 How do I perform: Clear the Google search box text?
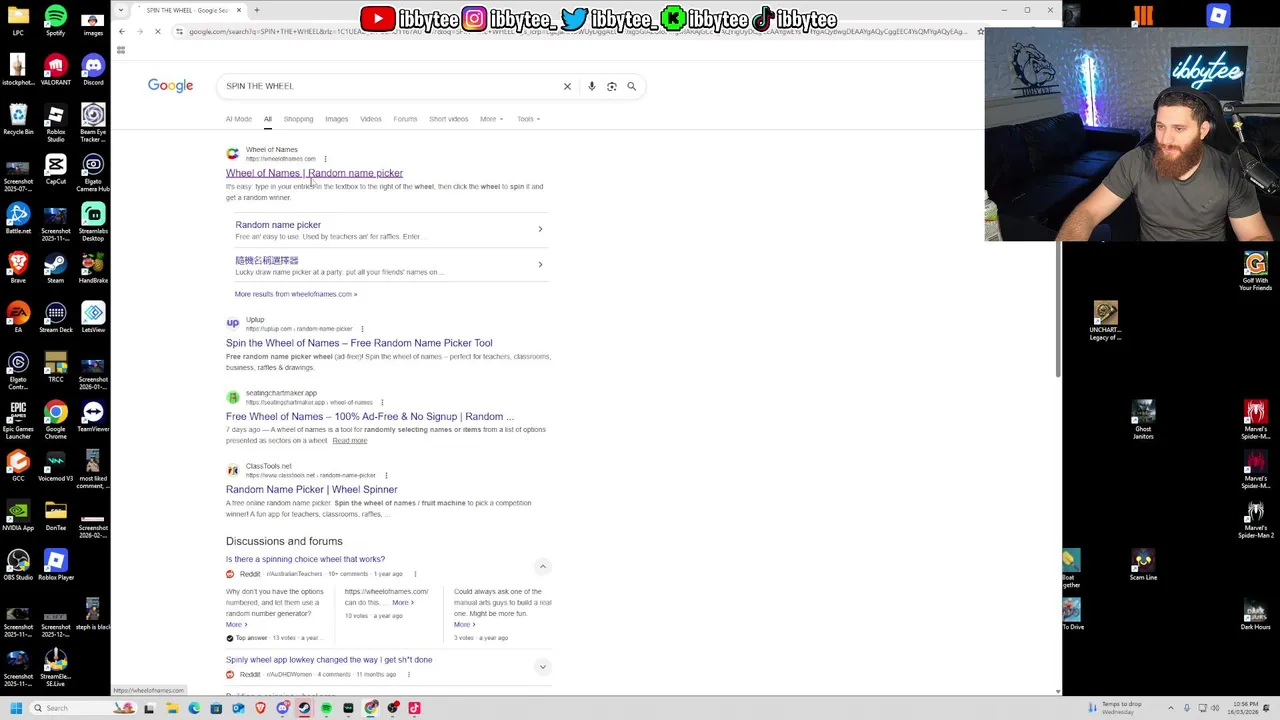[567, 86]
